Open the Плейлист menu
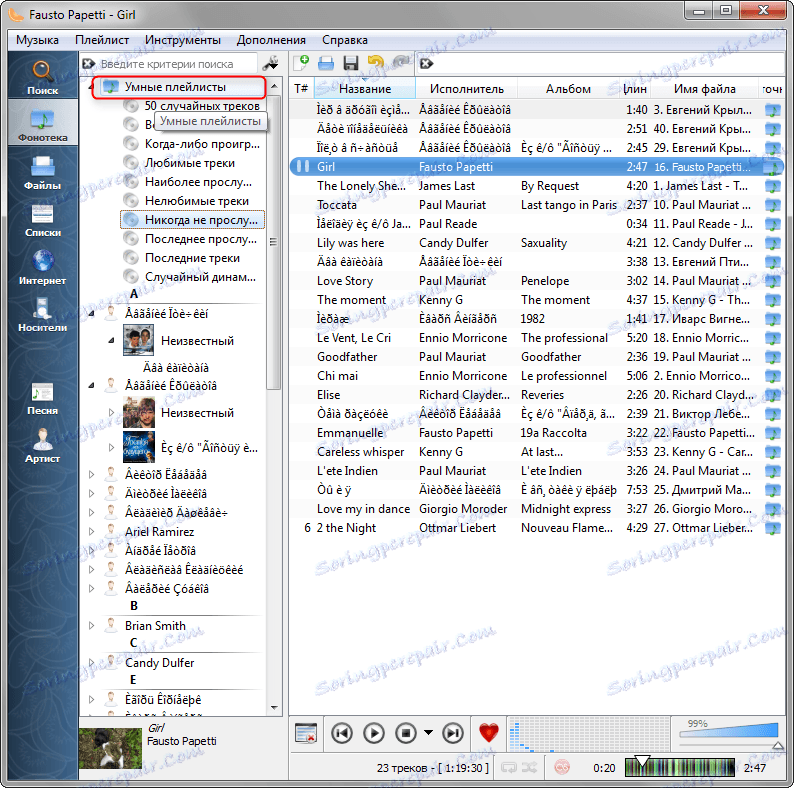Image resolution: width=794 pixels, height=788 pixels. point(102,40)
